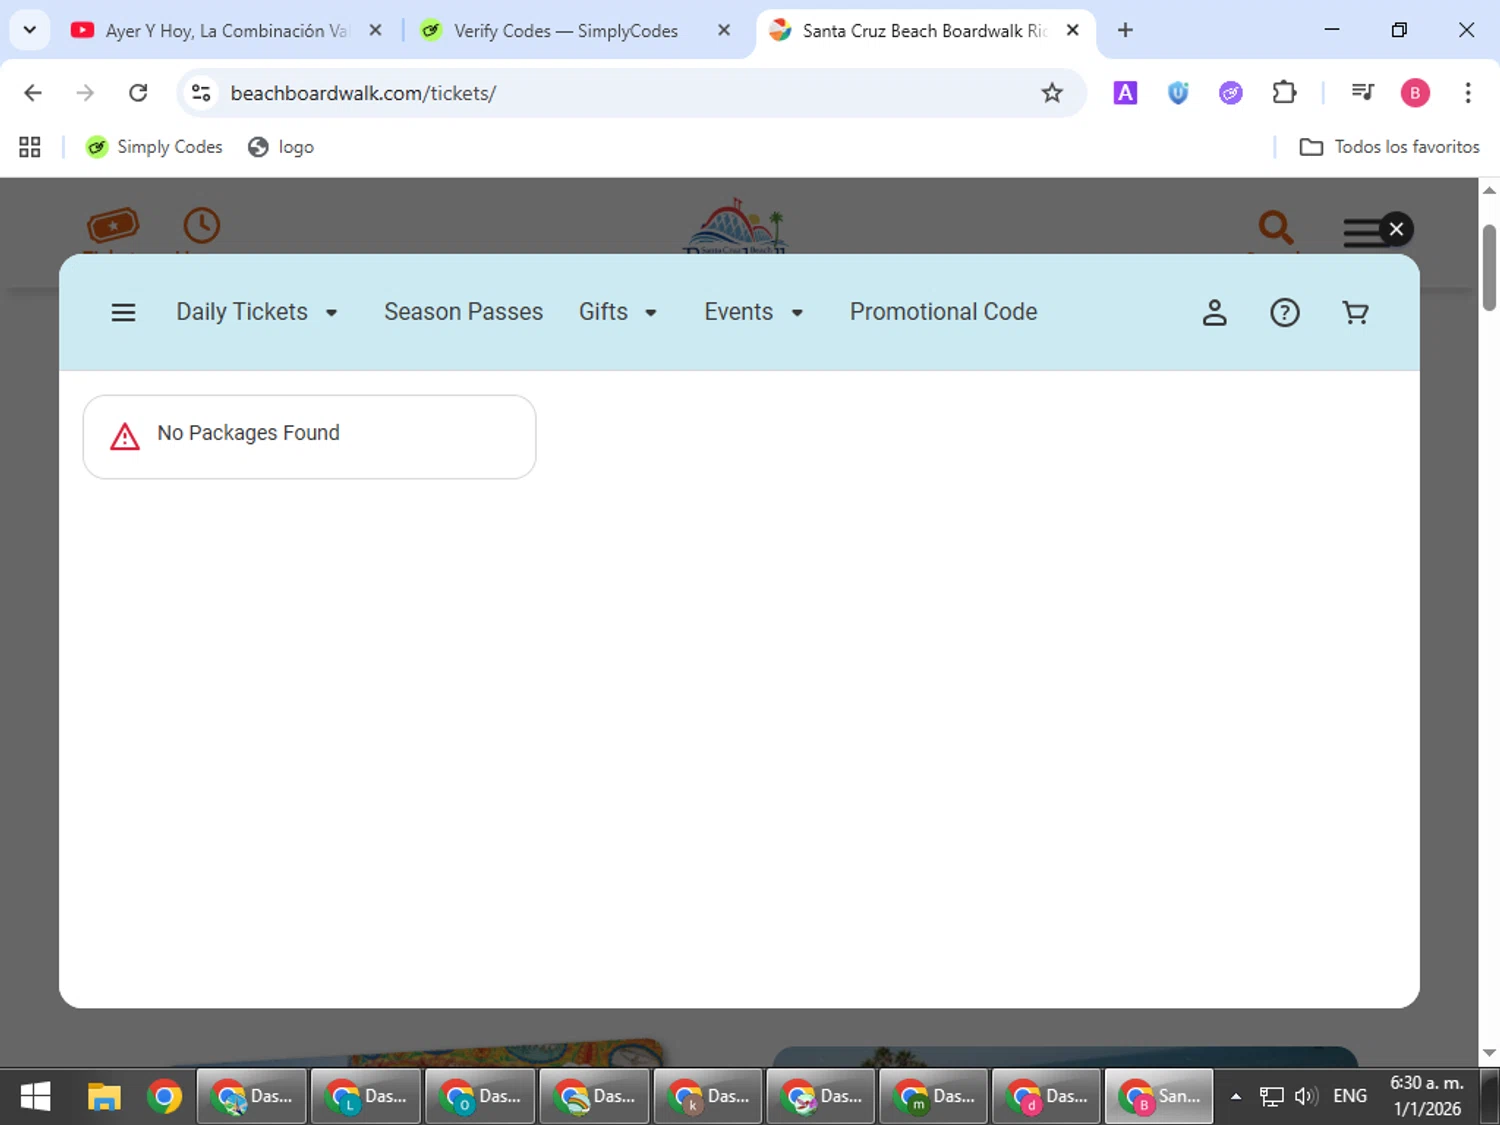This screenshot has height=1125, width=1500.
Task: Open the shopping cart
Action: pyautogui.click(x=1355, y=313)
